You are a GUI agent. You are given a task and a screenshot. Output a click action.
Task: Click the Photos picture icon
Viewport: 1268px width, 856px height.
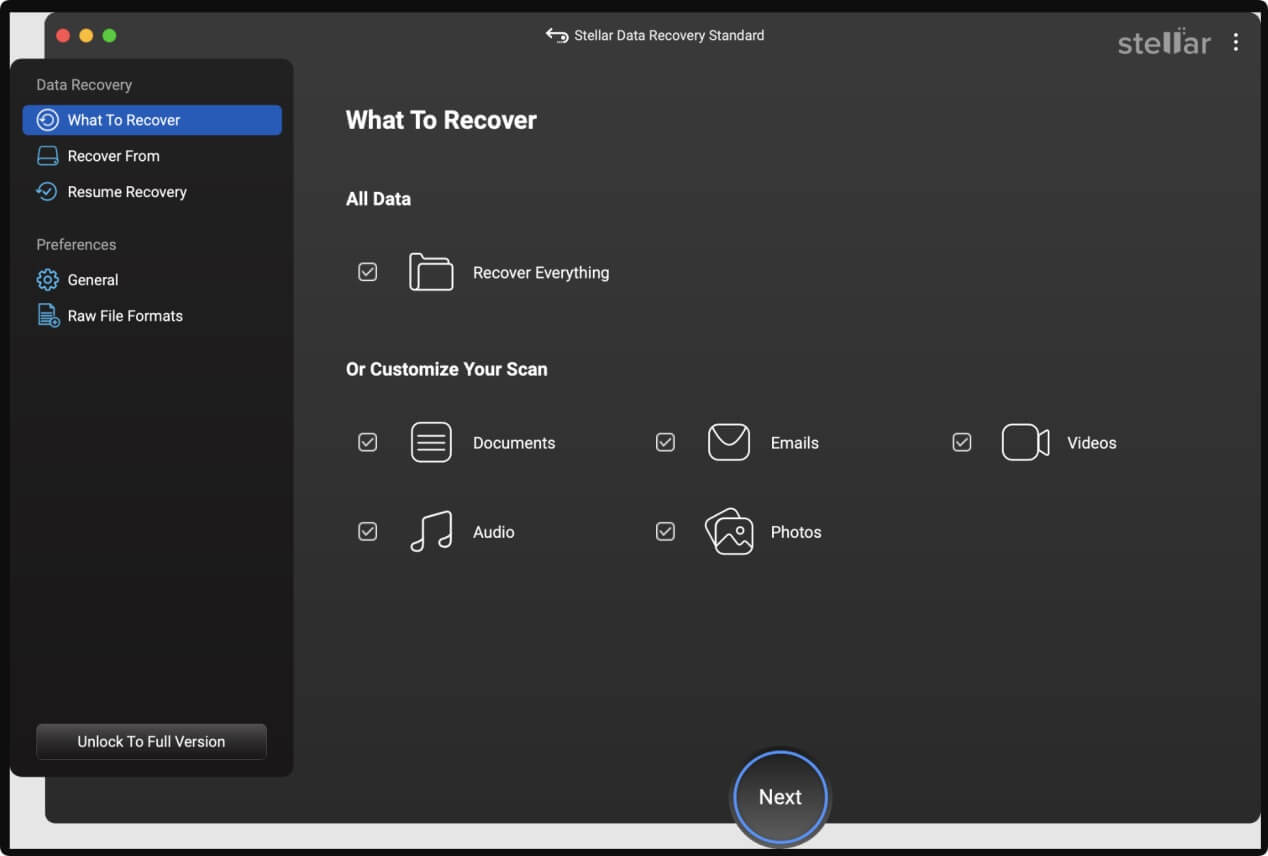point(729,532)
